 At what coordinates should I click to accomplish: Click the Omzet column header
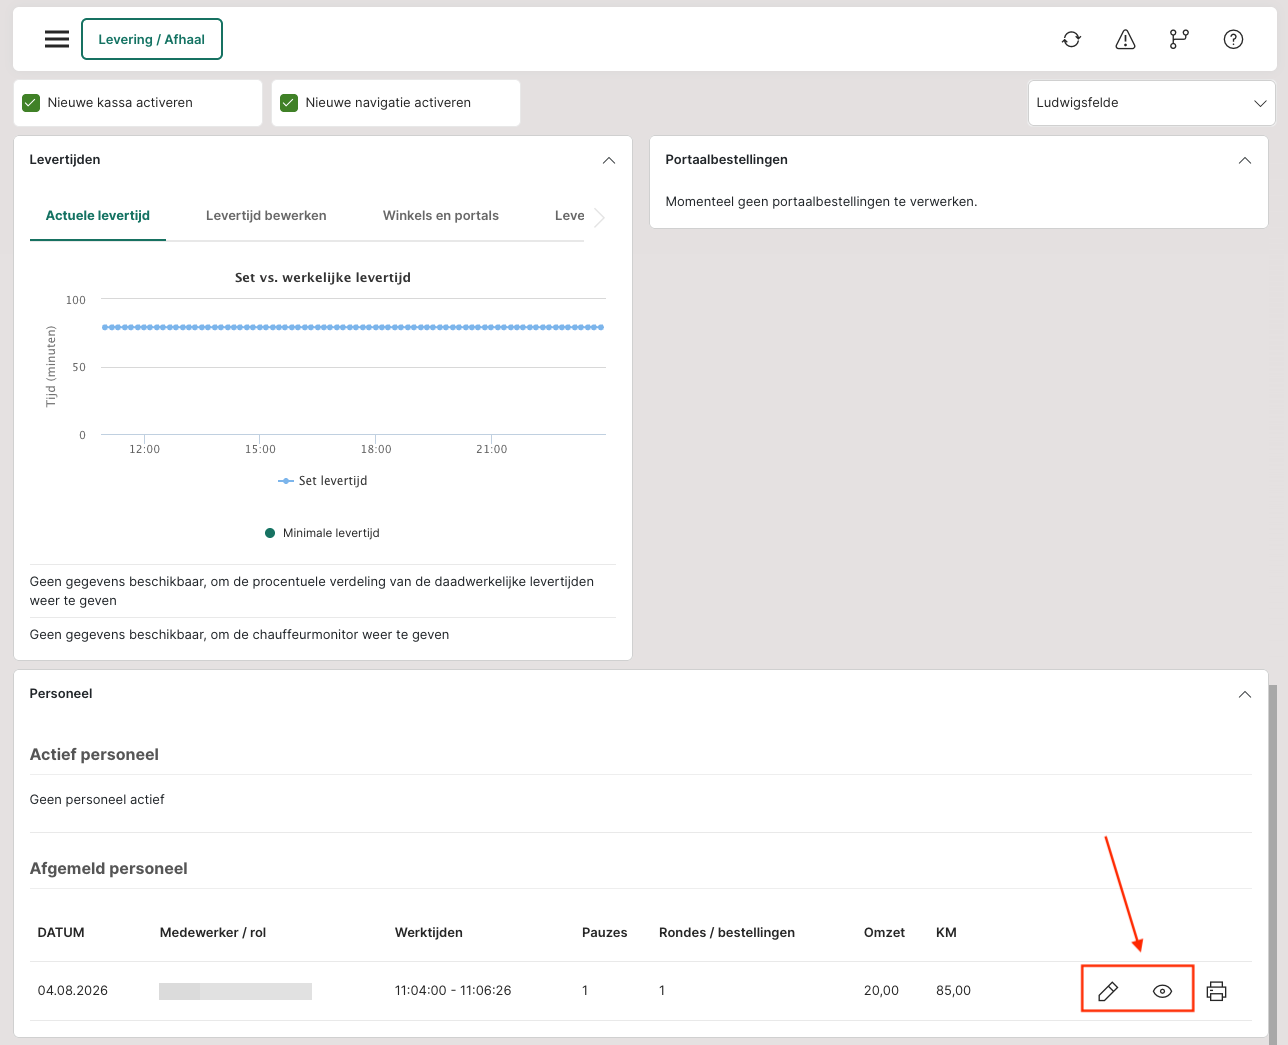pos(884,933)
